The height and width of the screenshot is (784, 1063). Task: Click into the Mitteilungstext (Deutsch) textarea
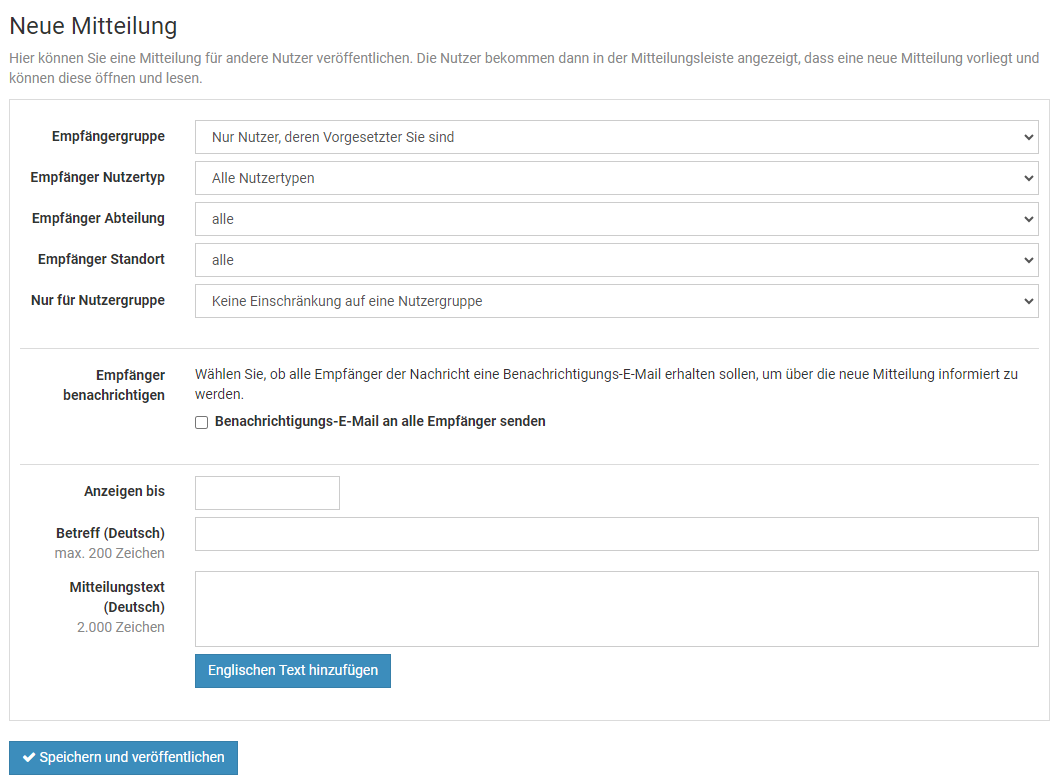click(x=616, y=609)
